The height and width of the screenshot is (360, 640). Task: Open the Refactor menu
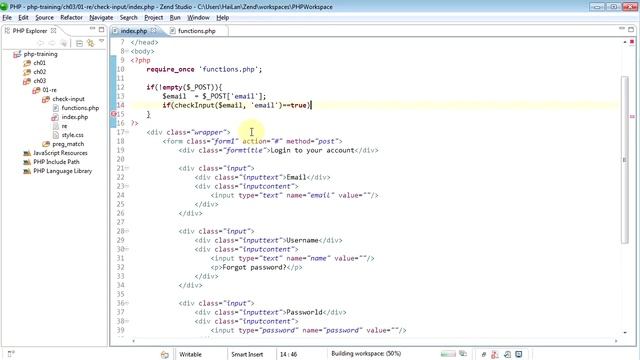[71, 18]
